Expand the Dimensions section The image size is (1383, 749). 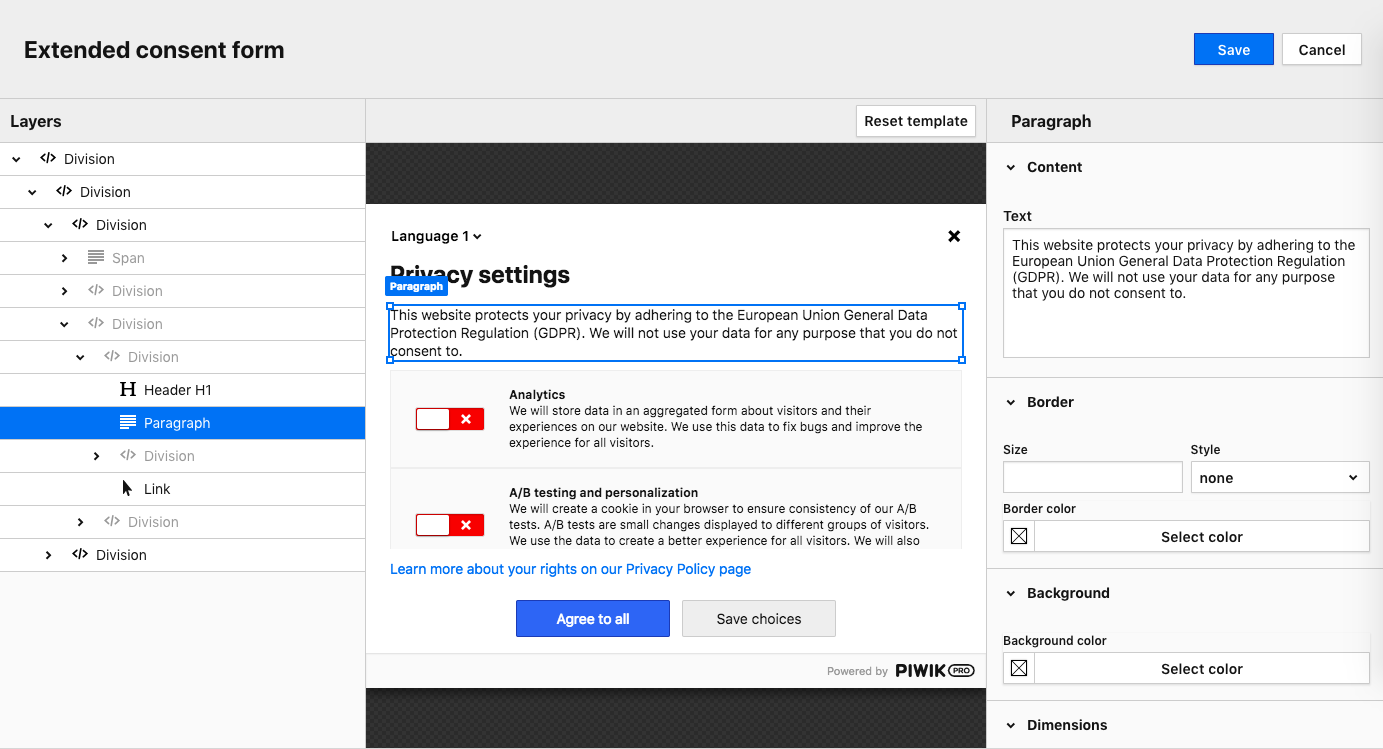click(1011, 725)
